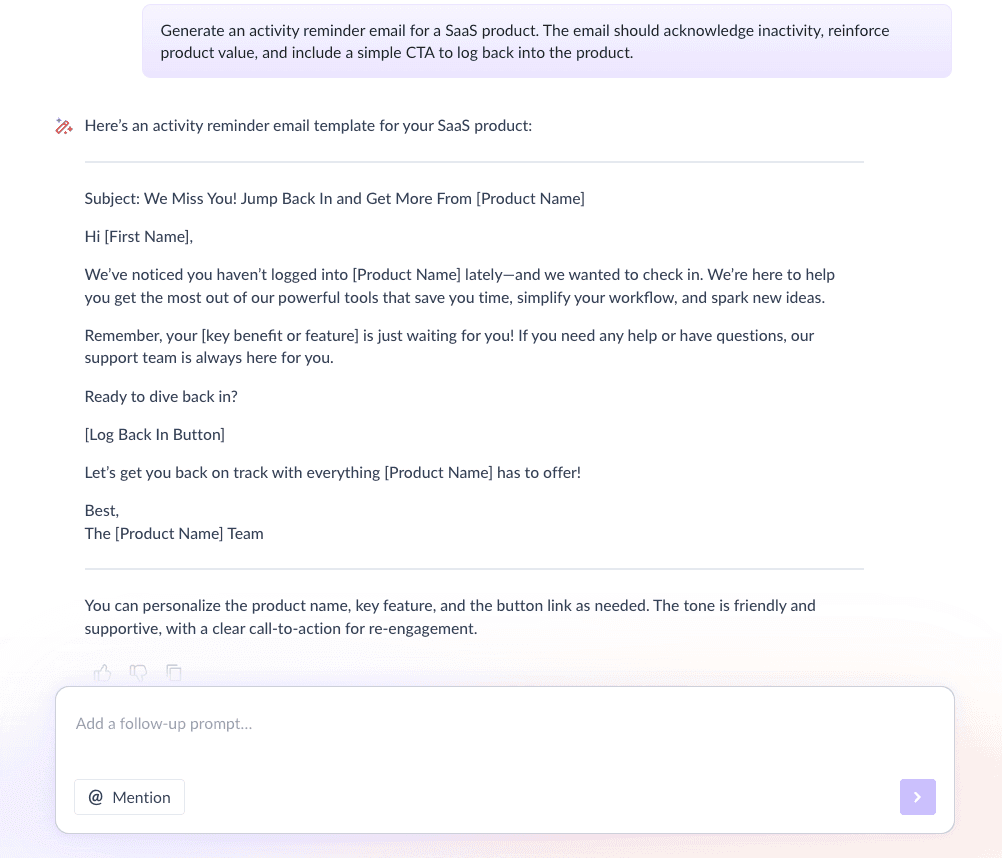The width and height of the screenshot is (1002, 858).
Task: Select the user's prompt message bubble
Action: pyautogui.click(x=546, y=41)
